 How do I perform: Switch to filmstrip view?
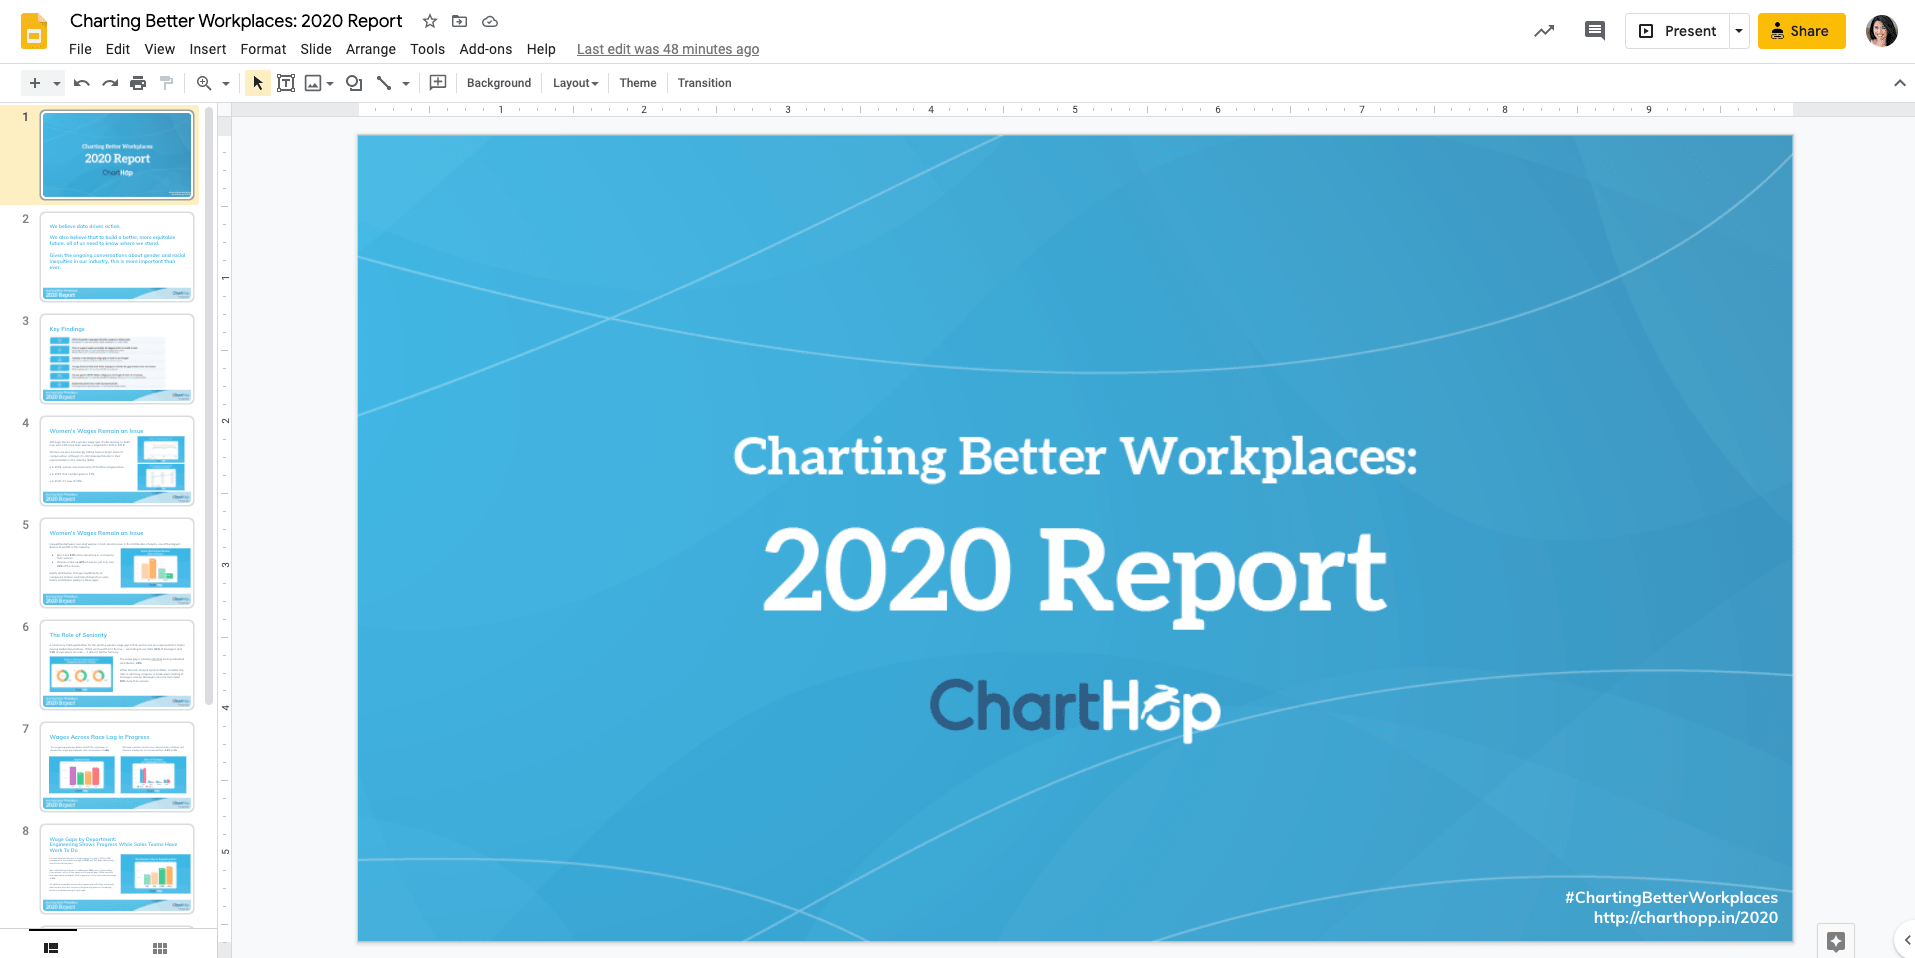pos(50,947)
